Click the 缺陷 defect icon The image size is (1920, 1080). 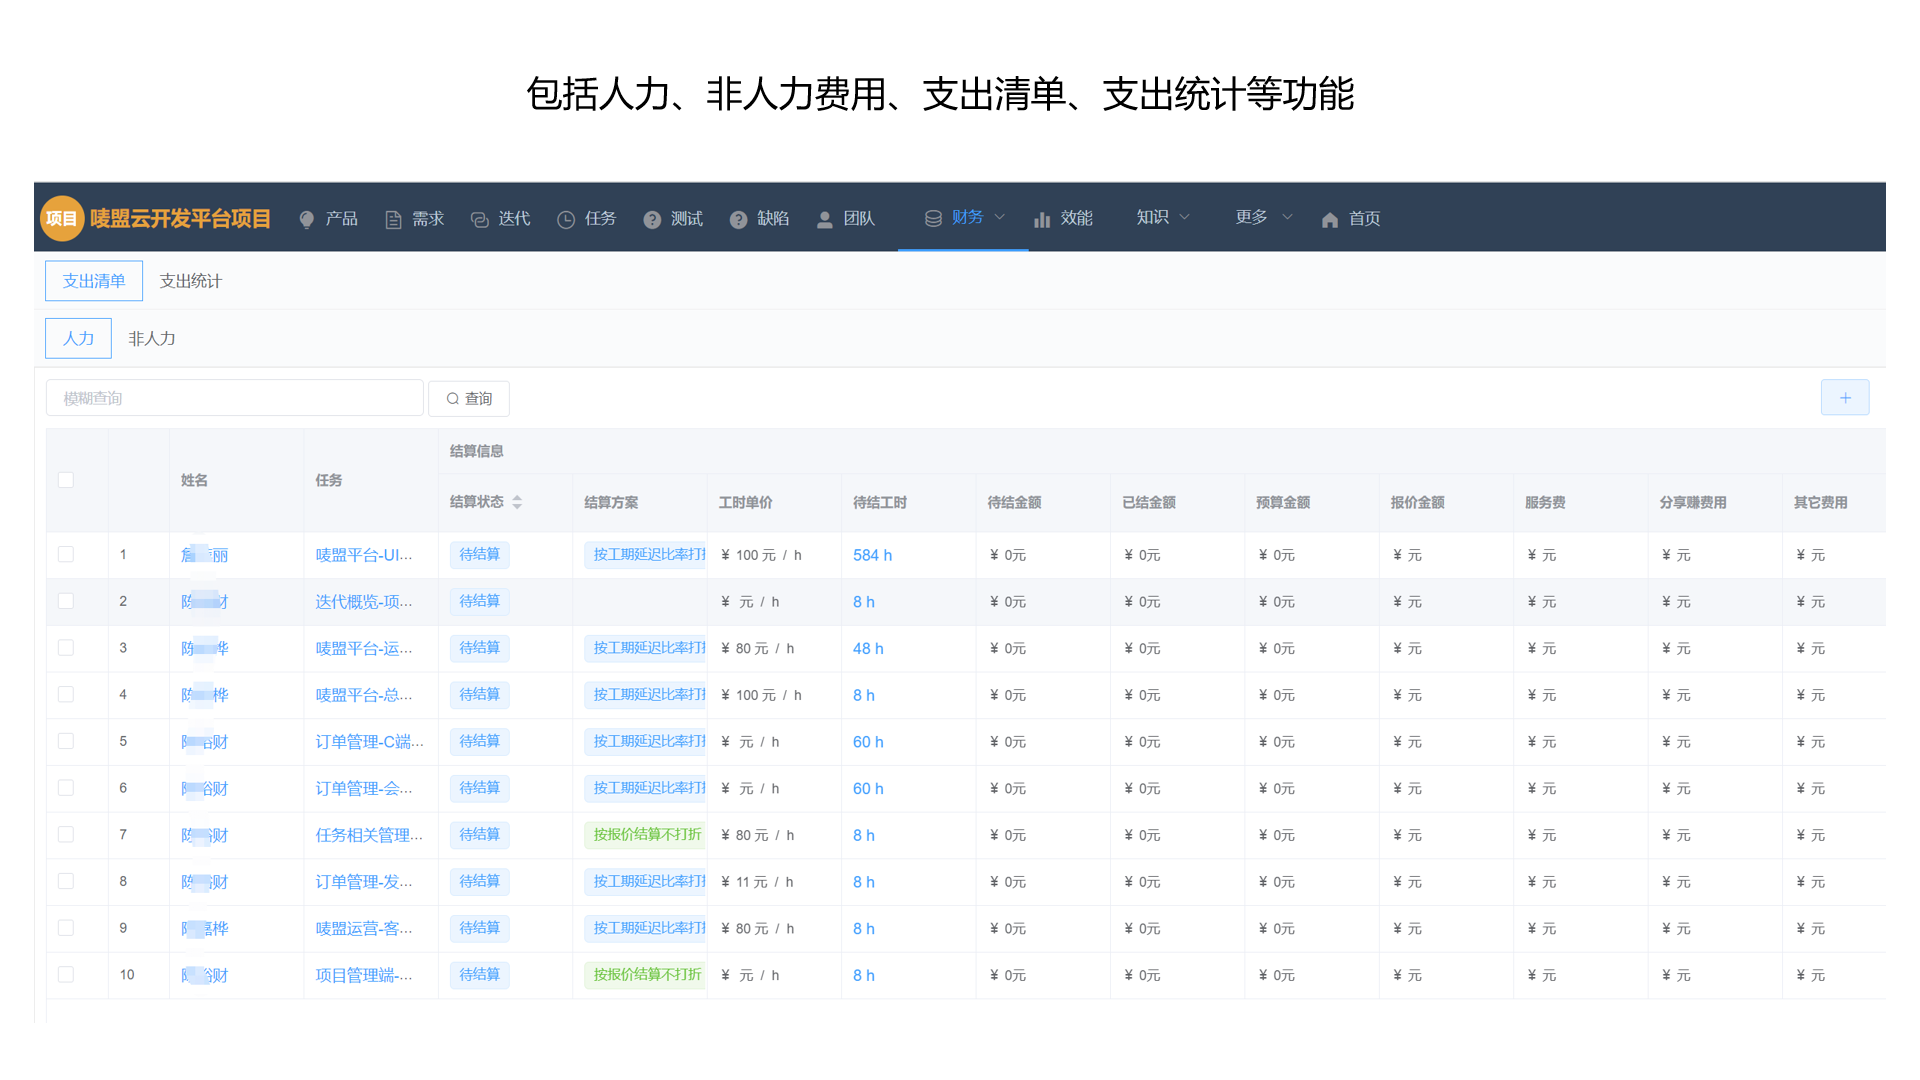[738, 219]
